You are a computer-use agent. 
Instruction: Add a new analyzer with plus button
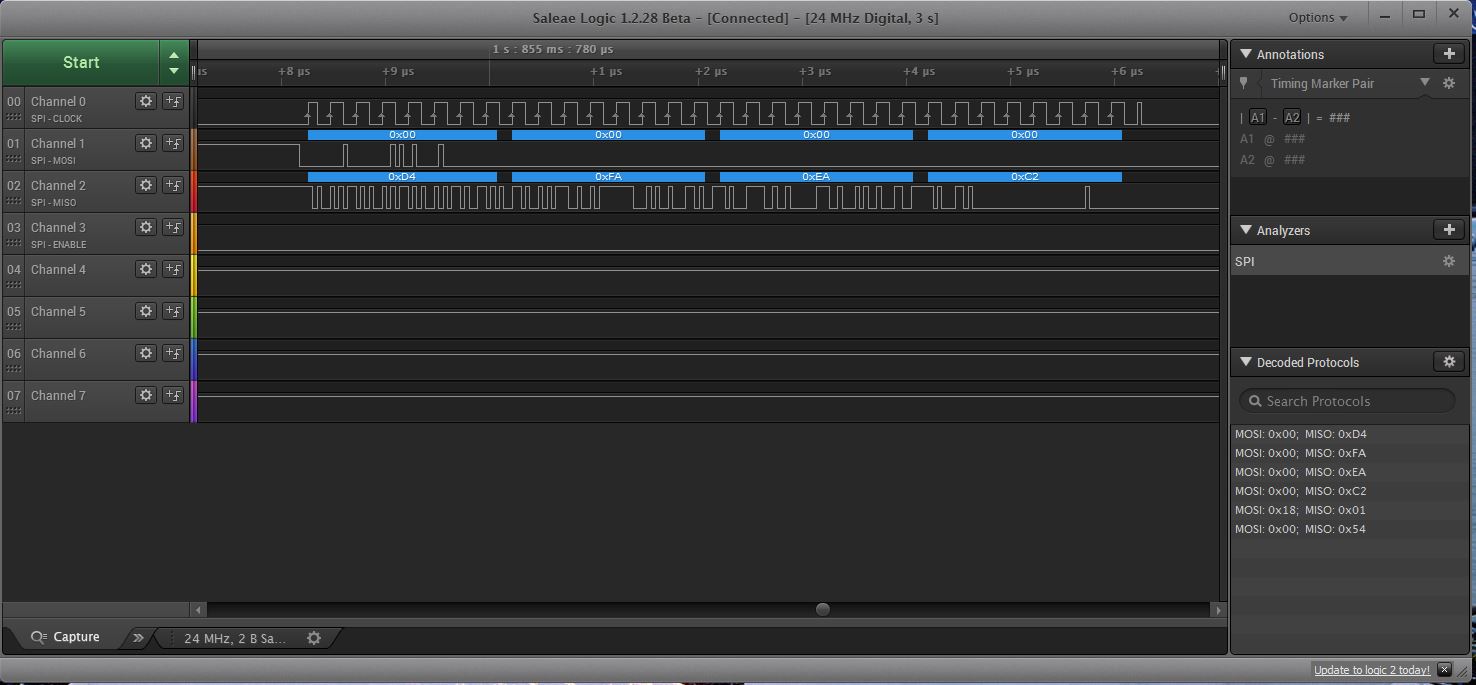pyautogui.click(x=1448, y=230)
